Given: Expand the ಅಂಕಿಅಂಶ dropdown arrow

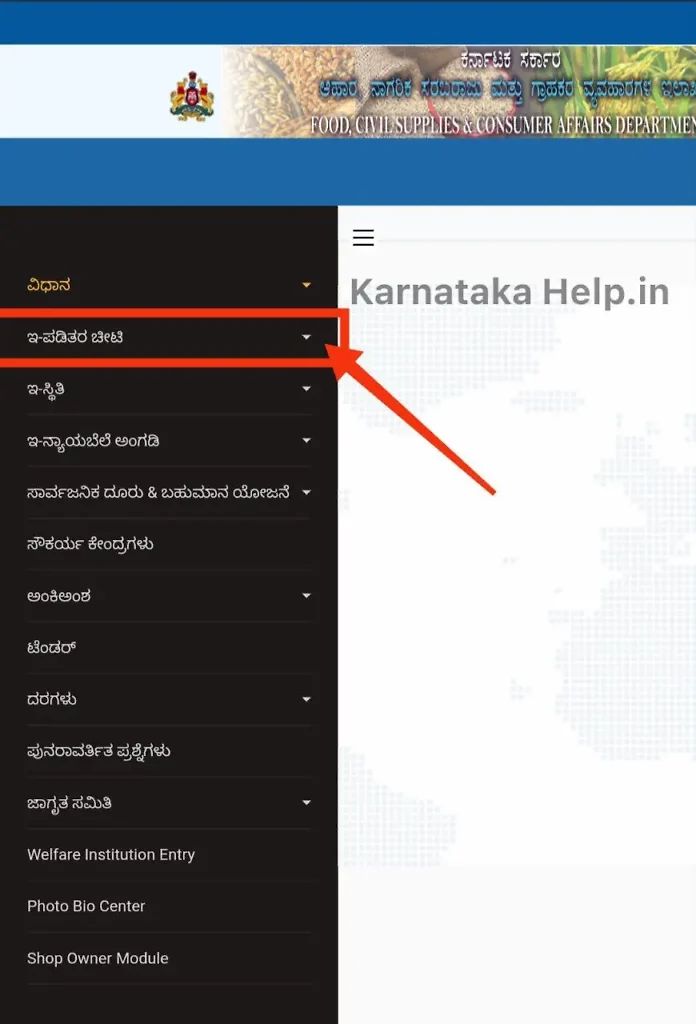Looking at the screenshot, I should click(x=306, y=596).
